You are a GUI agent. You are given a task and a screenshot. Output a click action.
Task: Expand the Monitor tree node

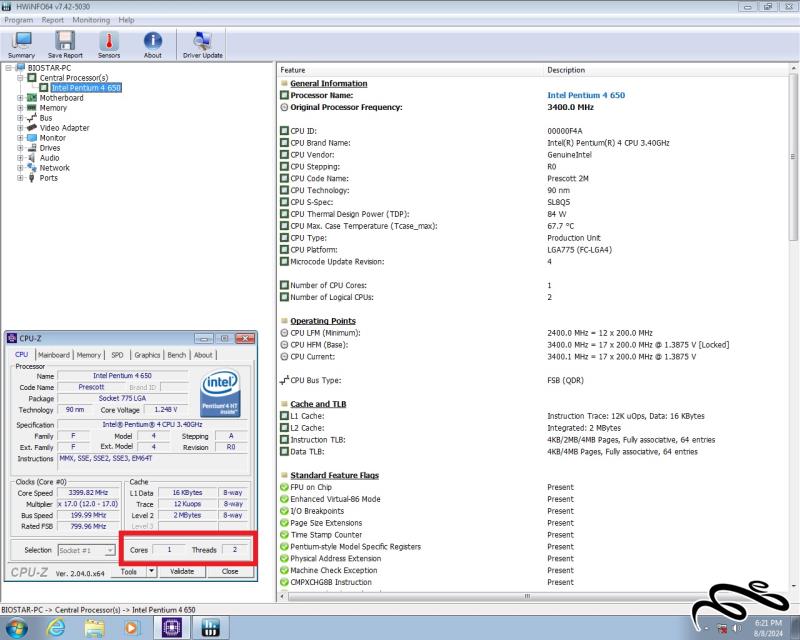point(20,138)
